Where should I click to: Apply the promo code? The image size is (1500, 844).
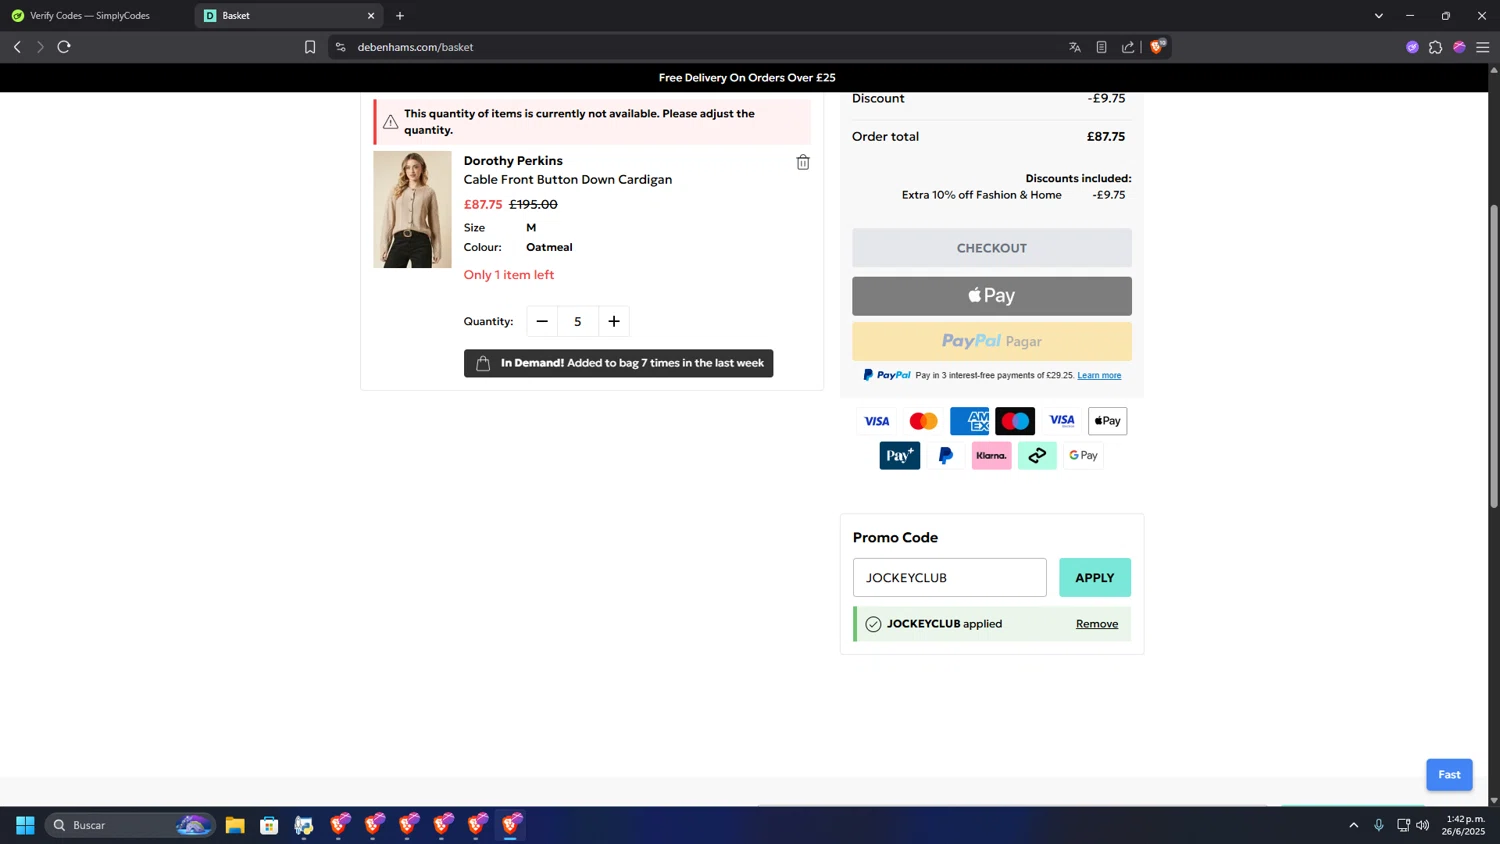1094,577
